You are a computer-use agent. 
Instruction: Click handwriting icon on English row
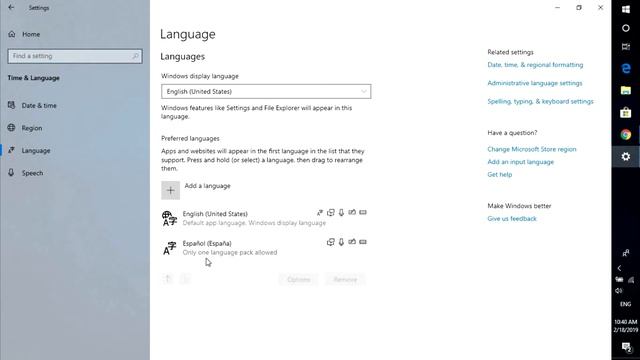point(352,212)
